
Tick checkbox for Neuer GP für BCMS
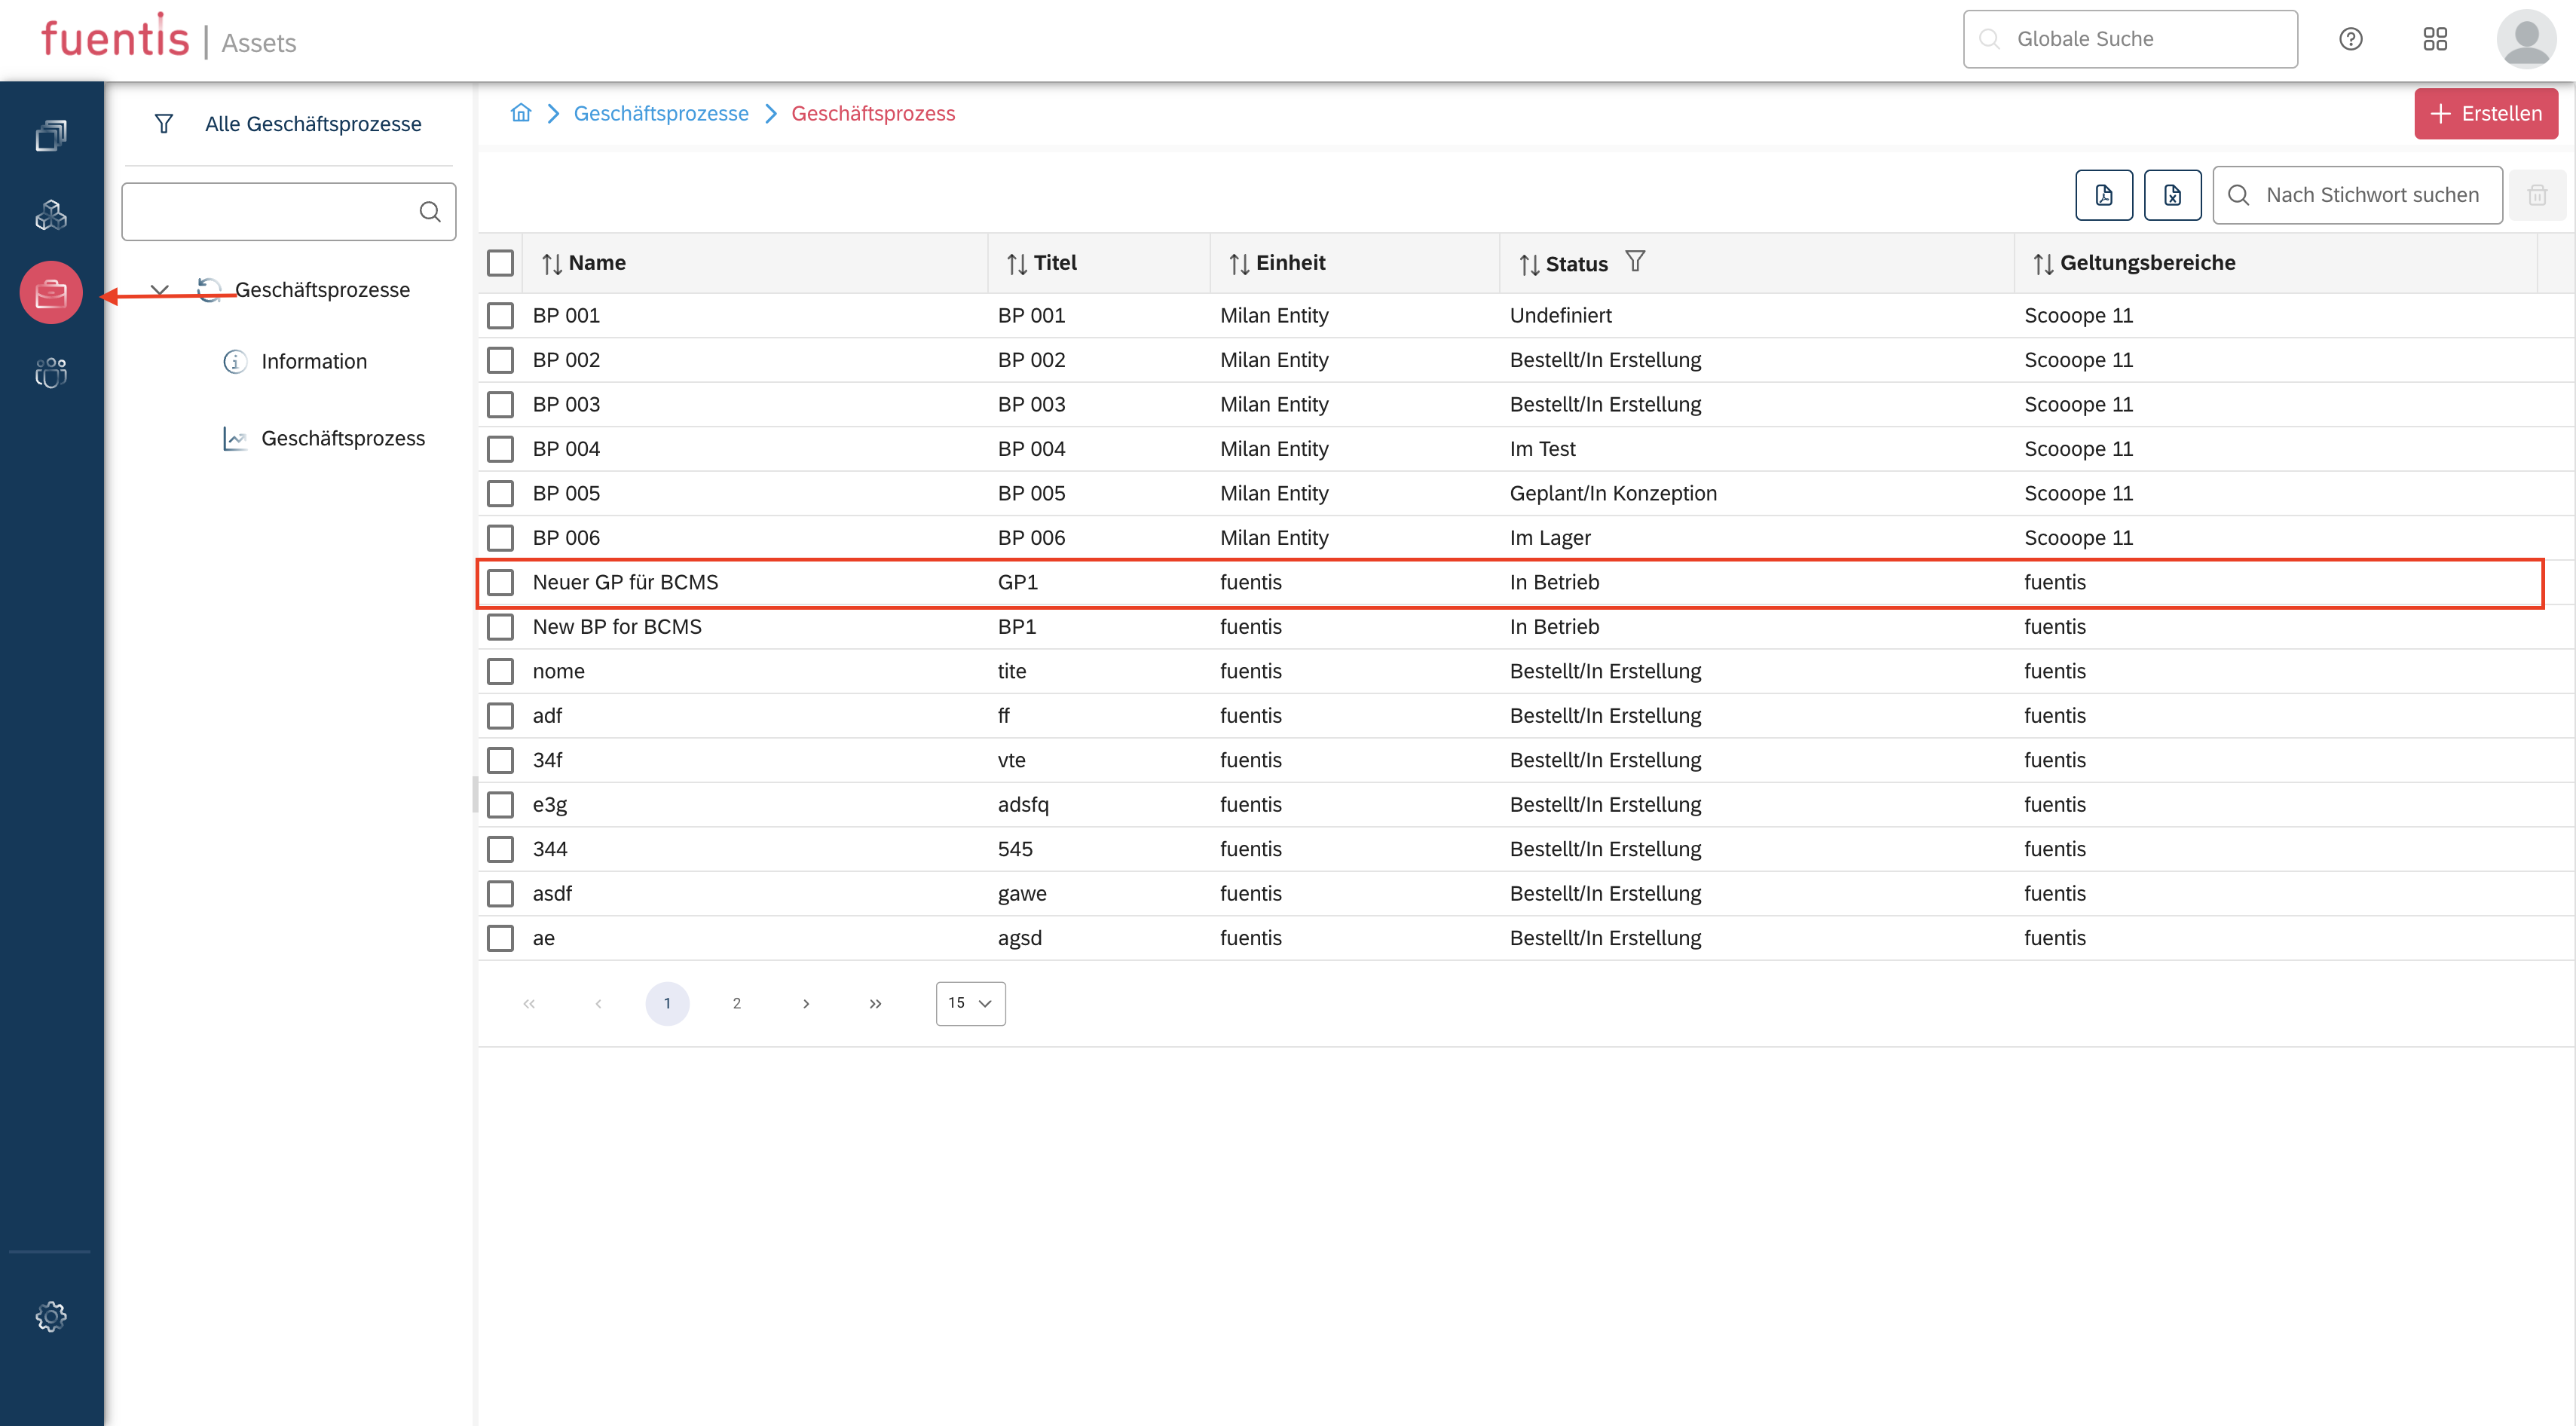[500, 582]
